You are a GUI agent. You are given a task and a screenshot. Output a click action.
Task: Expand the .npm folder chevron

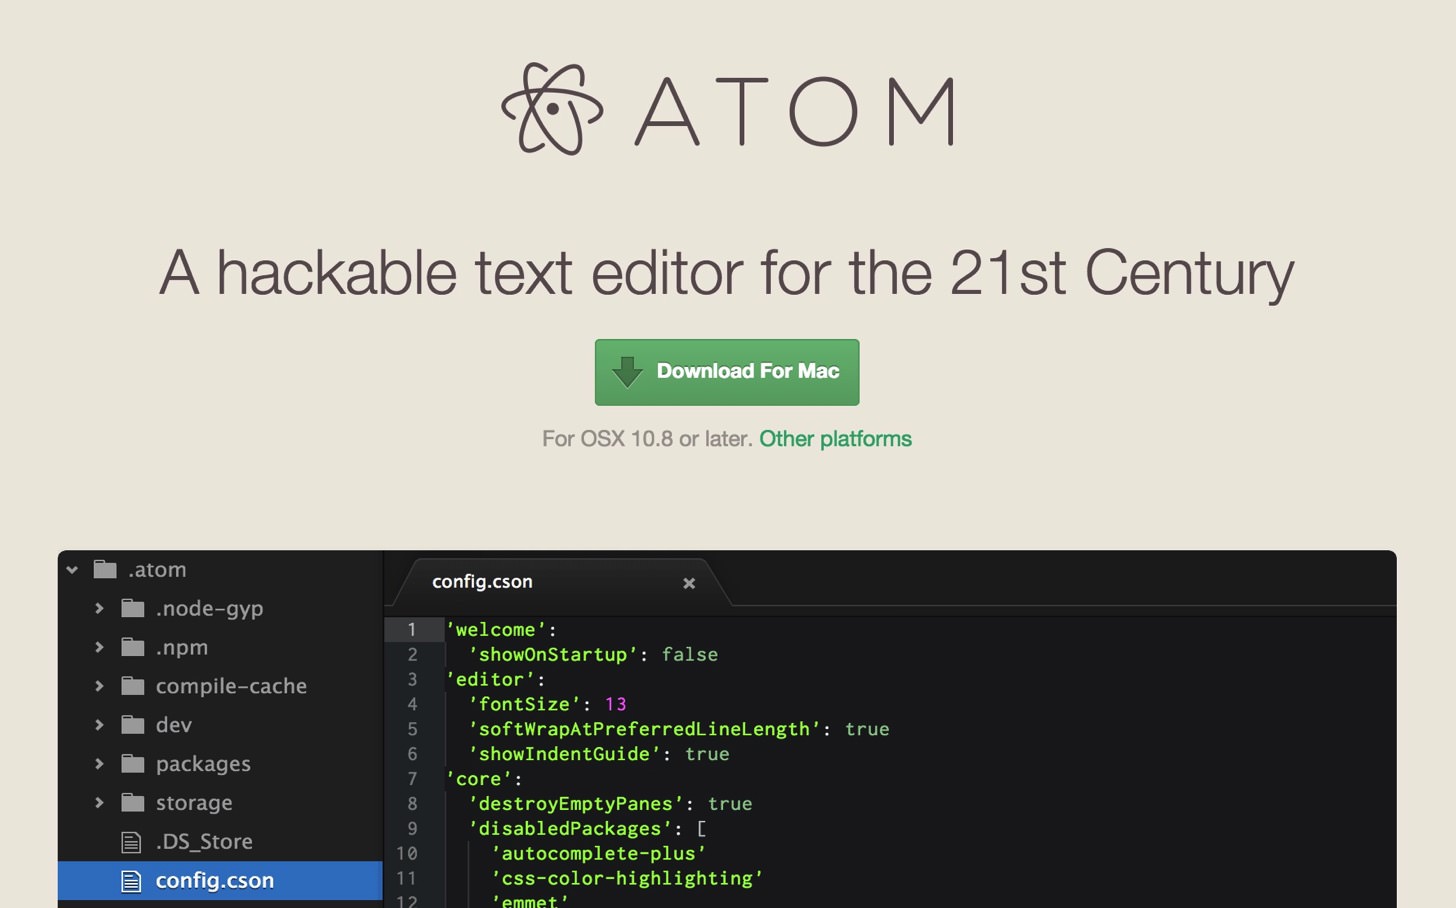(99, 647)
